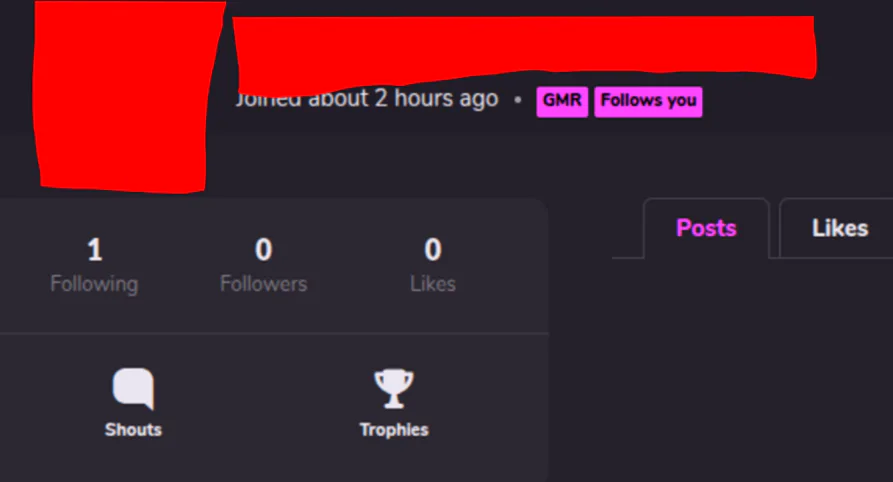Viewport: 893px width, 482px height.
Task: Open the Following count showing 1
Action: (95, 250)
